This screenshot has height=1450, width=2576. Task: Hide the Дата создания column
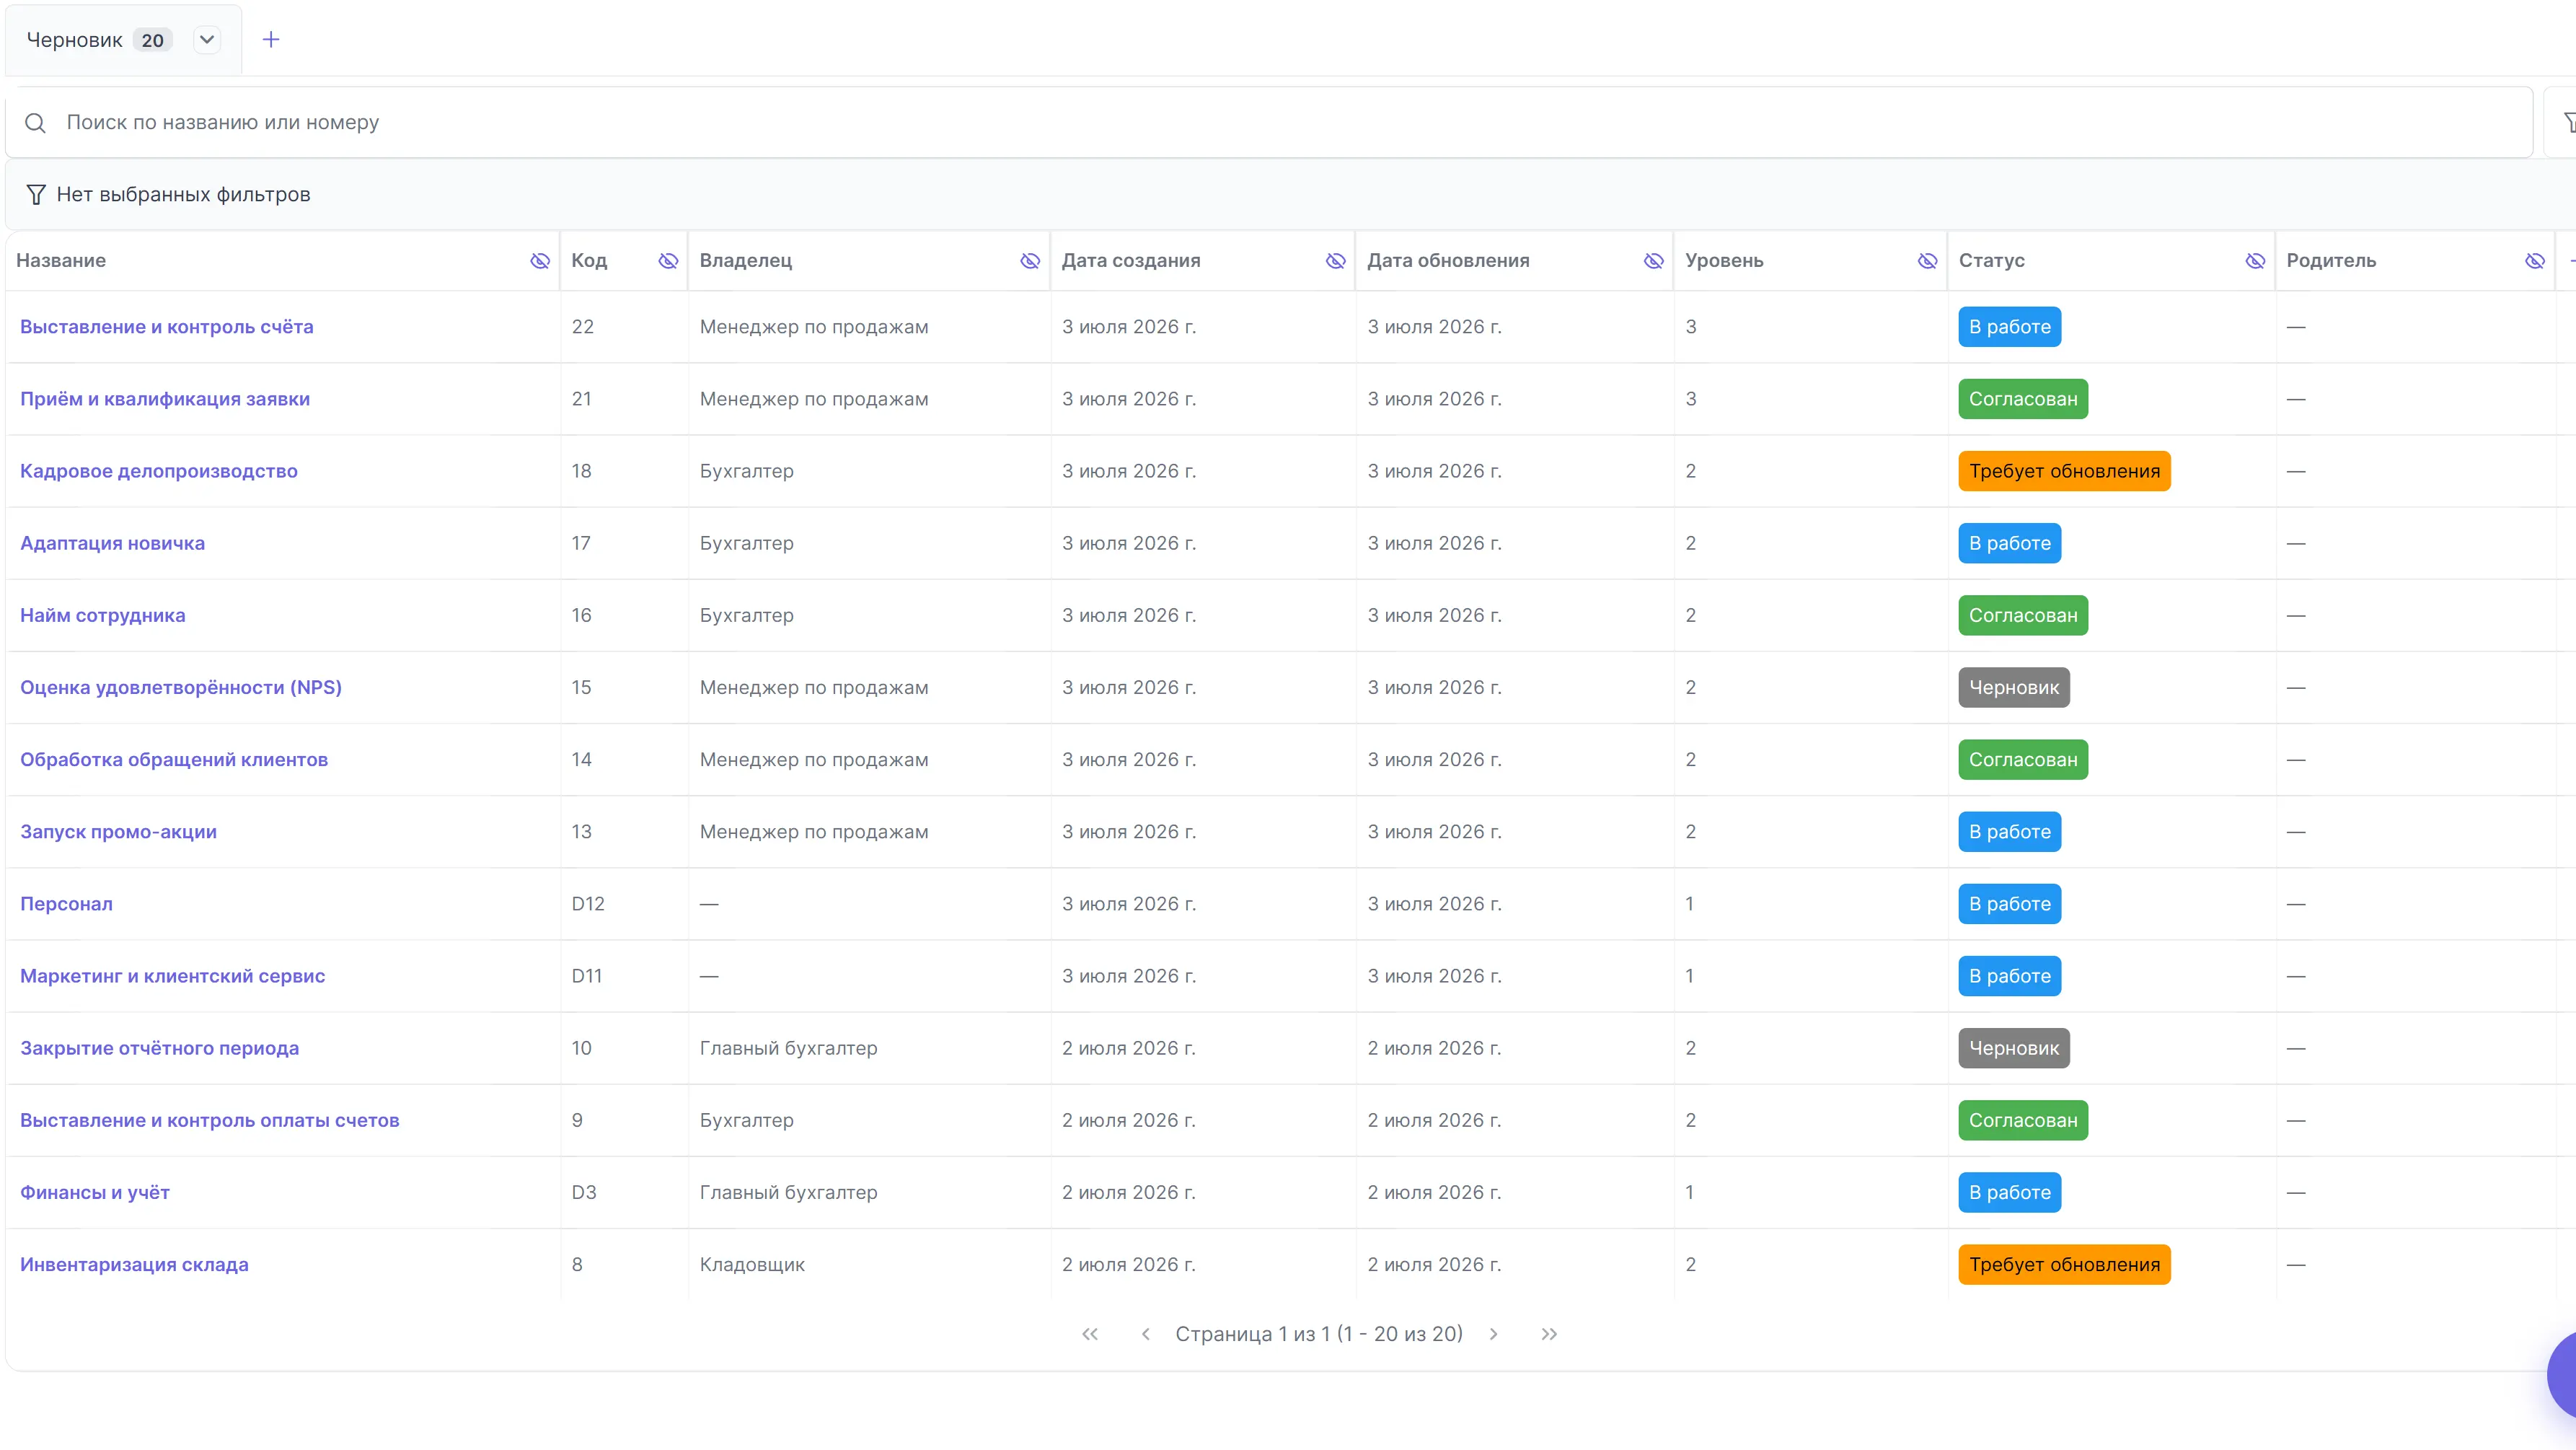(x=1335, y=261)
